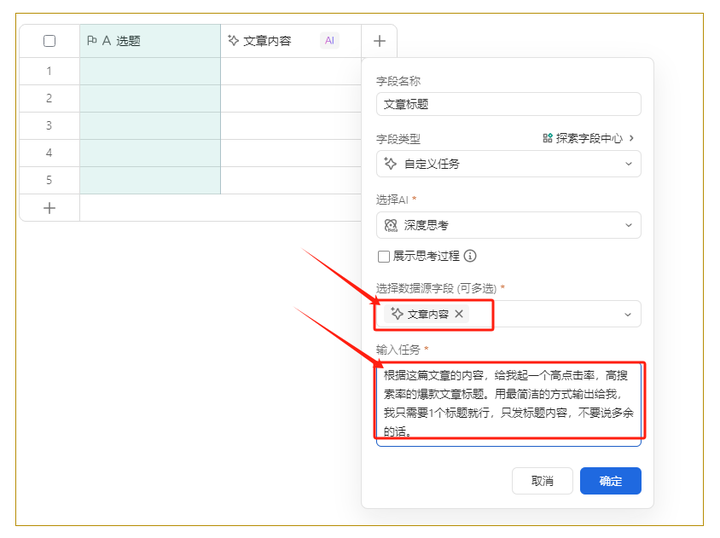720x538 pixels.
Task: Open the 字段类型 自定义任务 dropdown
Action: tap(508, 164)
